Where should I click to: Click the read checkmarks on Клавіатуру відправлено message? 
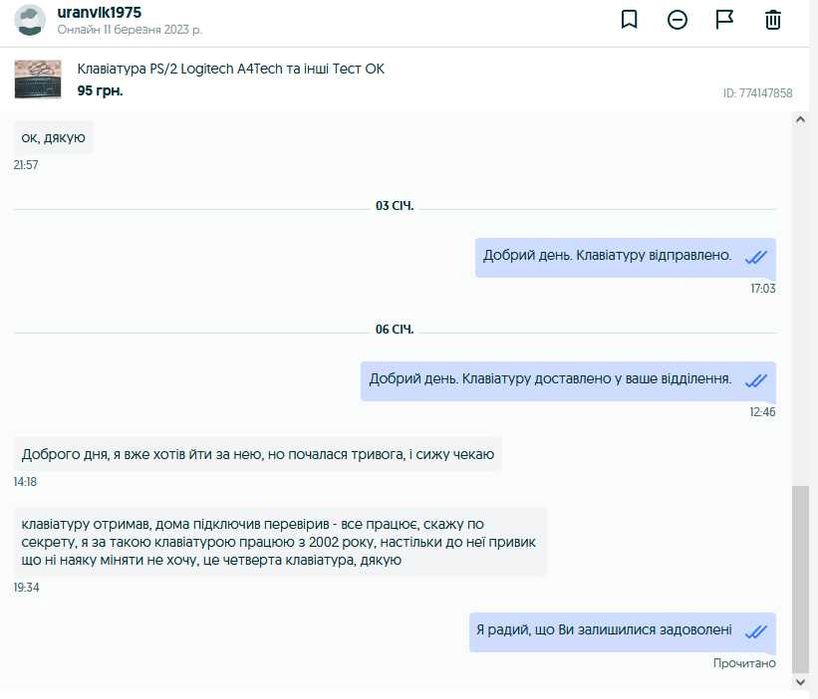756,257
